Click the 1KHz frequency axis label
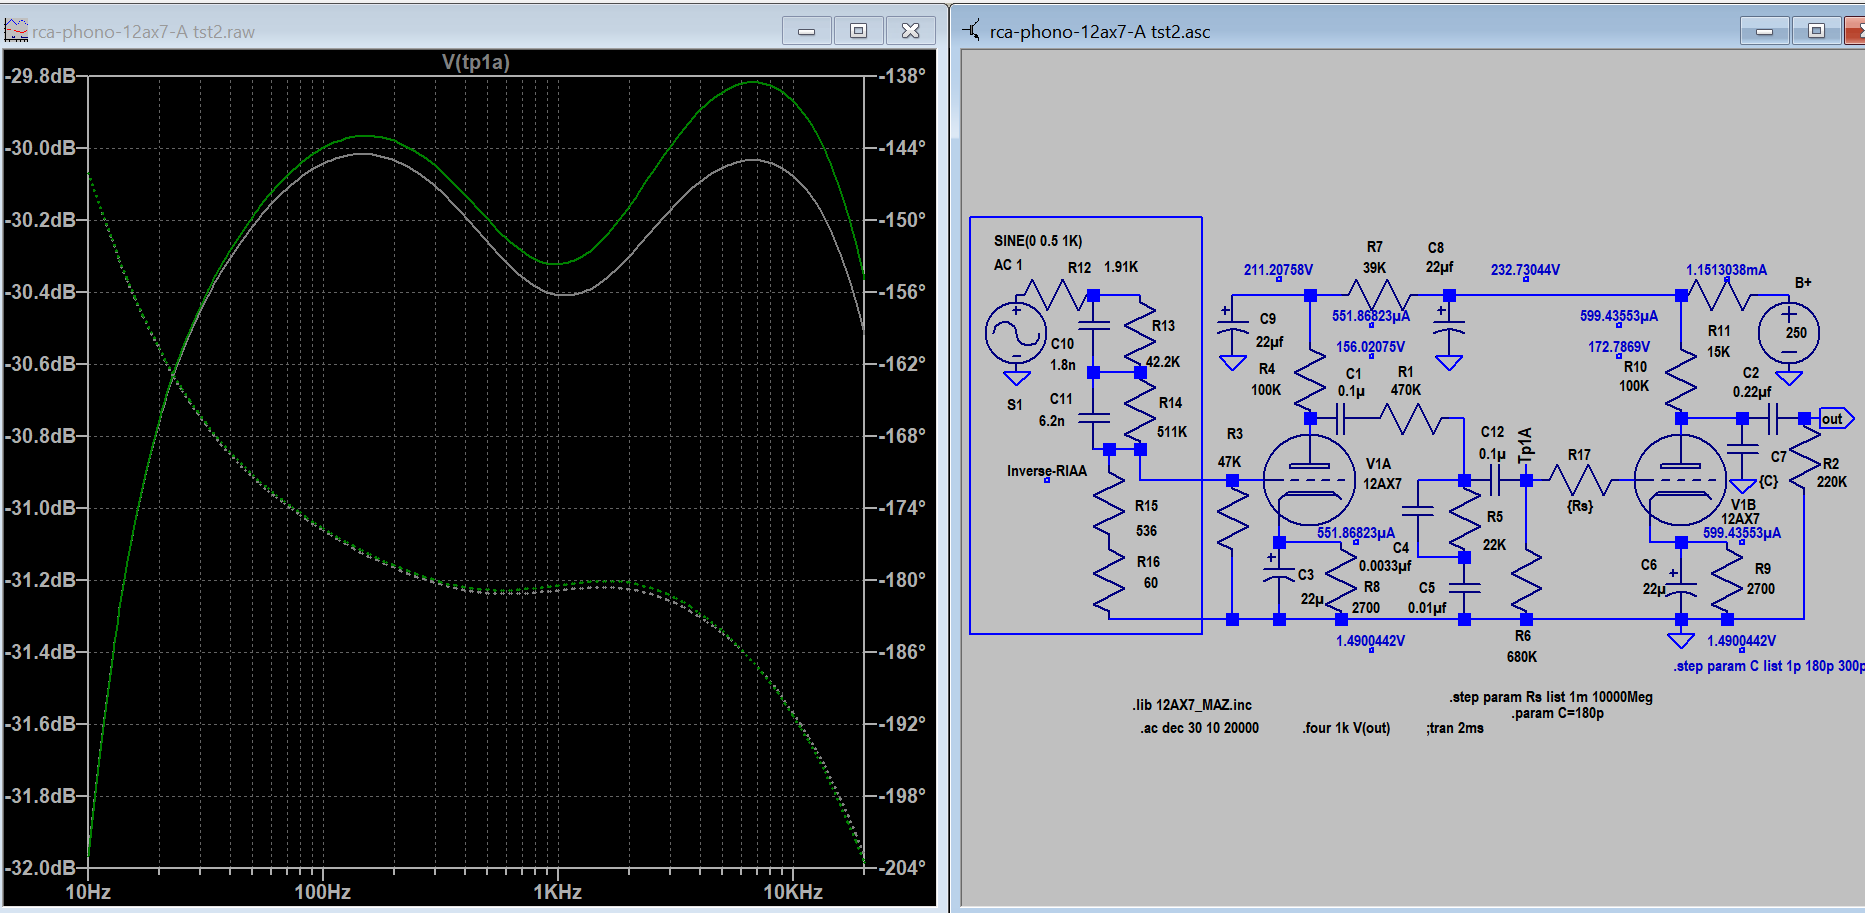1865x913 pixels. (x=557, y=892)
